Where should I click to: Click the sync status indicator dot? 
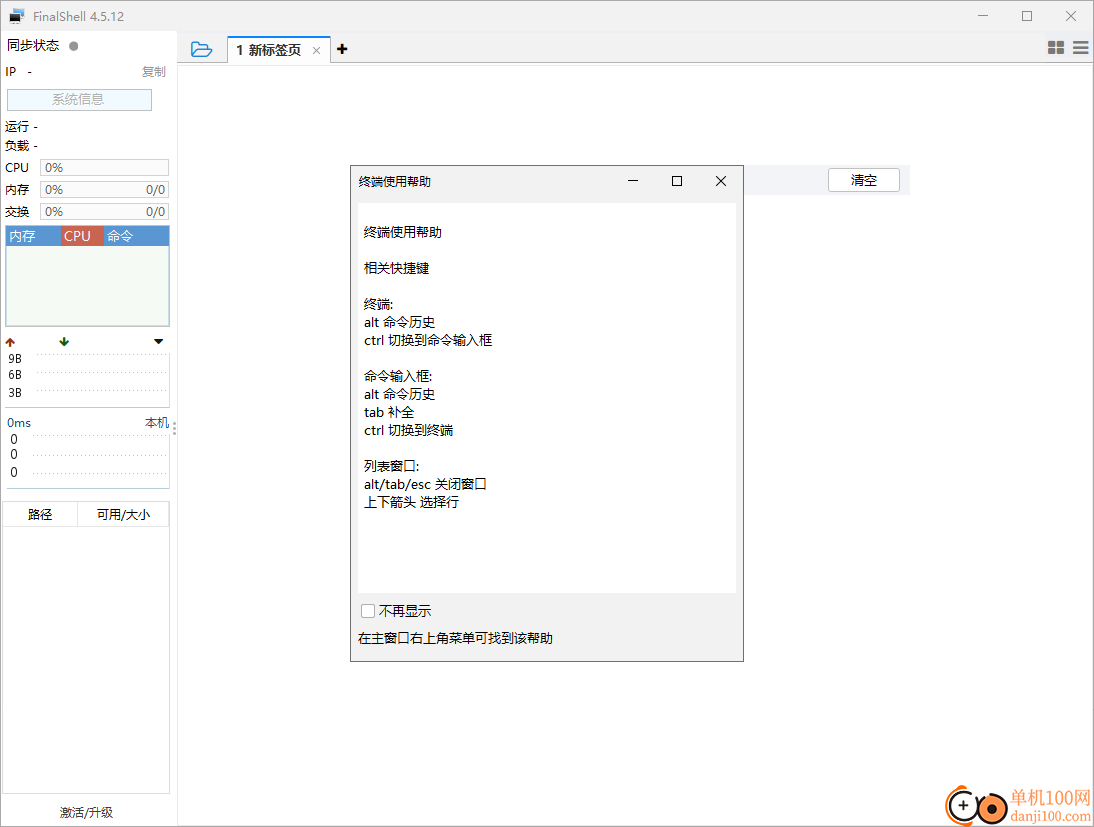73,46
